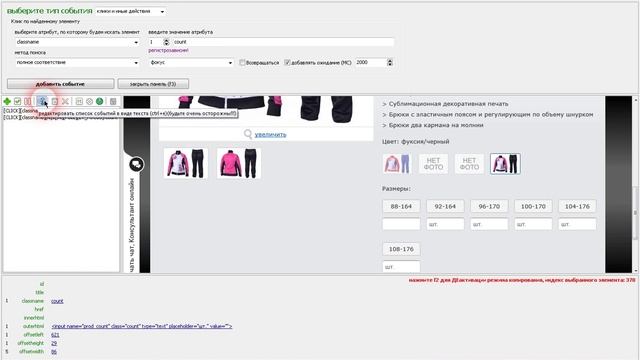Click the offsetheight value 29 link

tap(54, 343)
